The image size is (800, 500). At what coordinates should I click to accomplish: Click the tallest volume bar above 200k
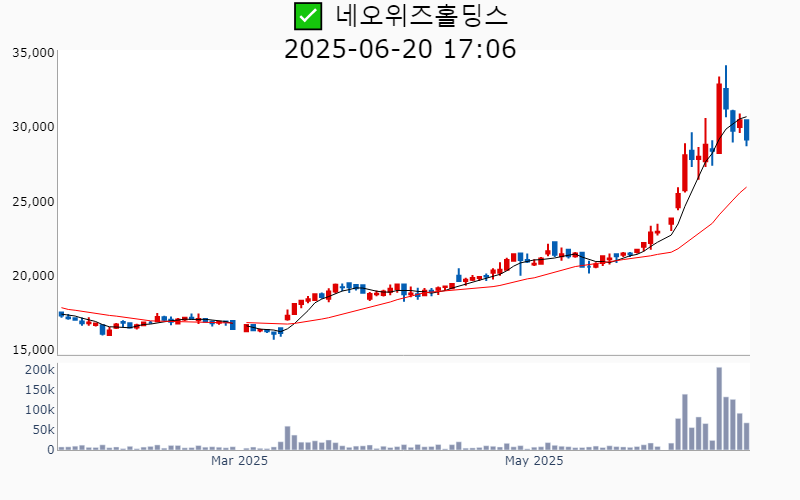719,409
